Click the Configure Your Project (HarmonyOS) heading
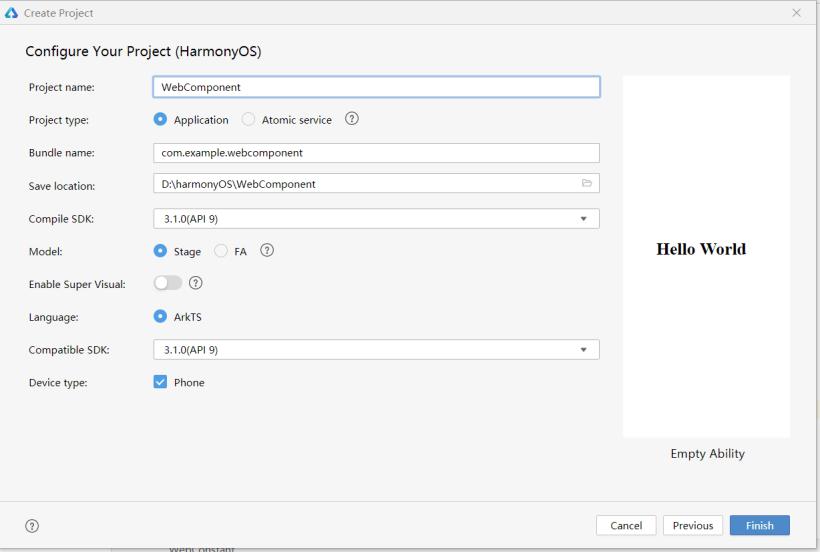Screen dimensions: 820x552 pos(143,51)
